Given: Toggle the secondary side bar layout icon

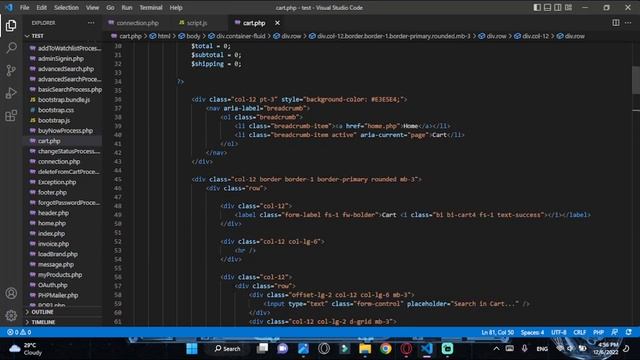Looking at the screenshot, I should (558, 7).
